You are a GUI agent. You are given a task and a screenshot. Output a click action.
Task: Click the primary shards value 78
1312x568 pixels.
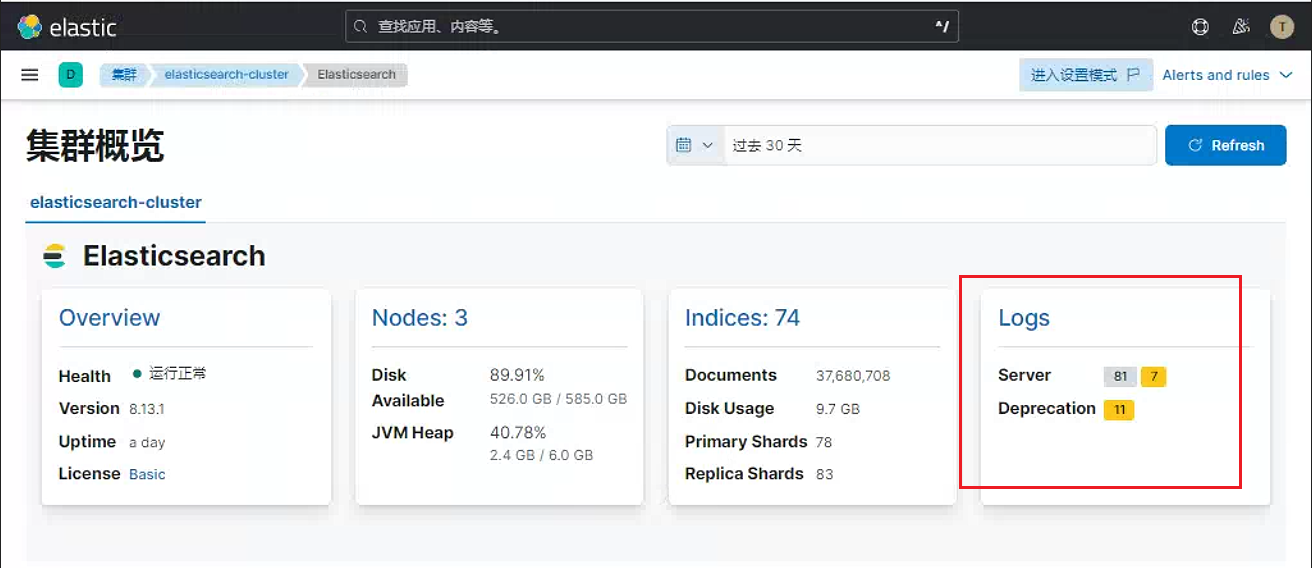824,442
